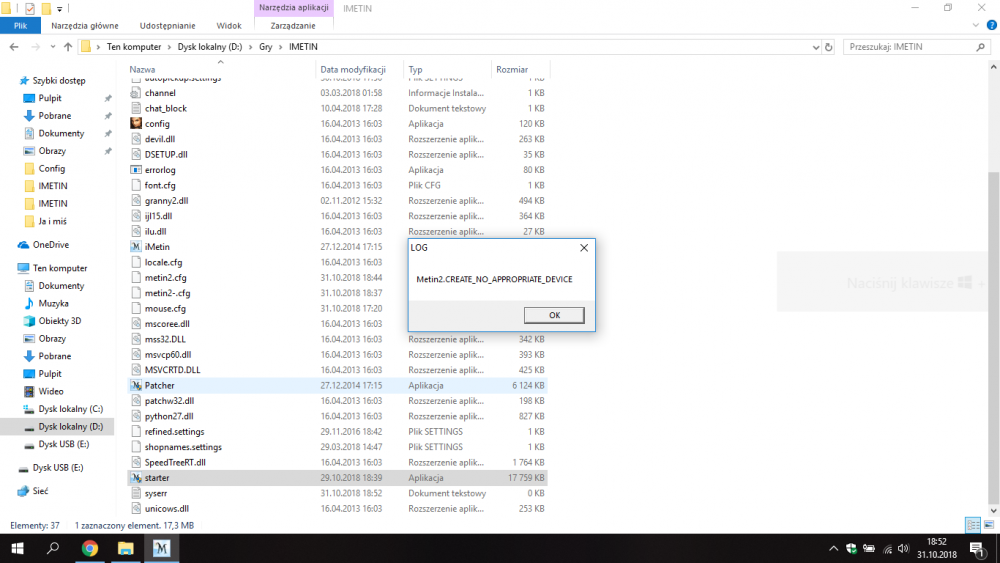Switch to large icons view layout
1000x563 pixels.
pyautogui.click(x=989, y=525)
